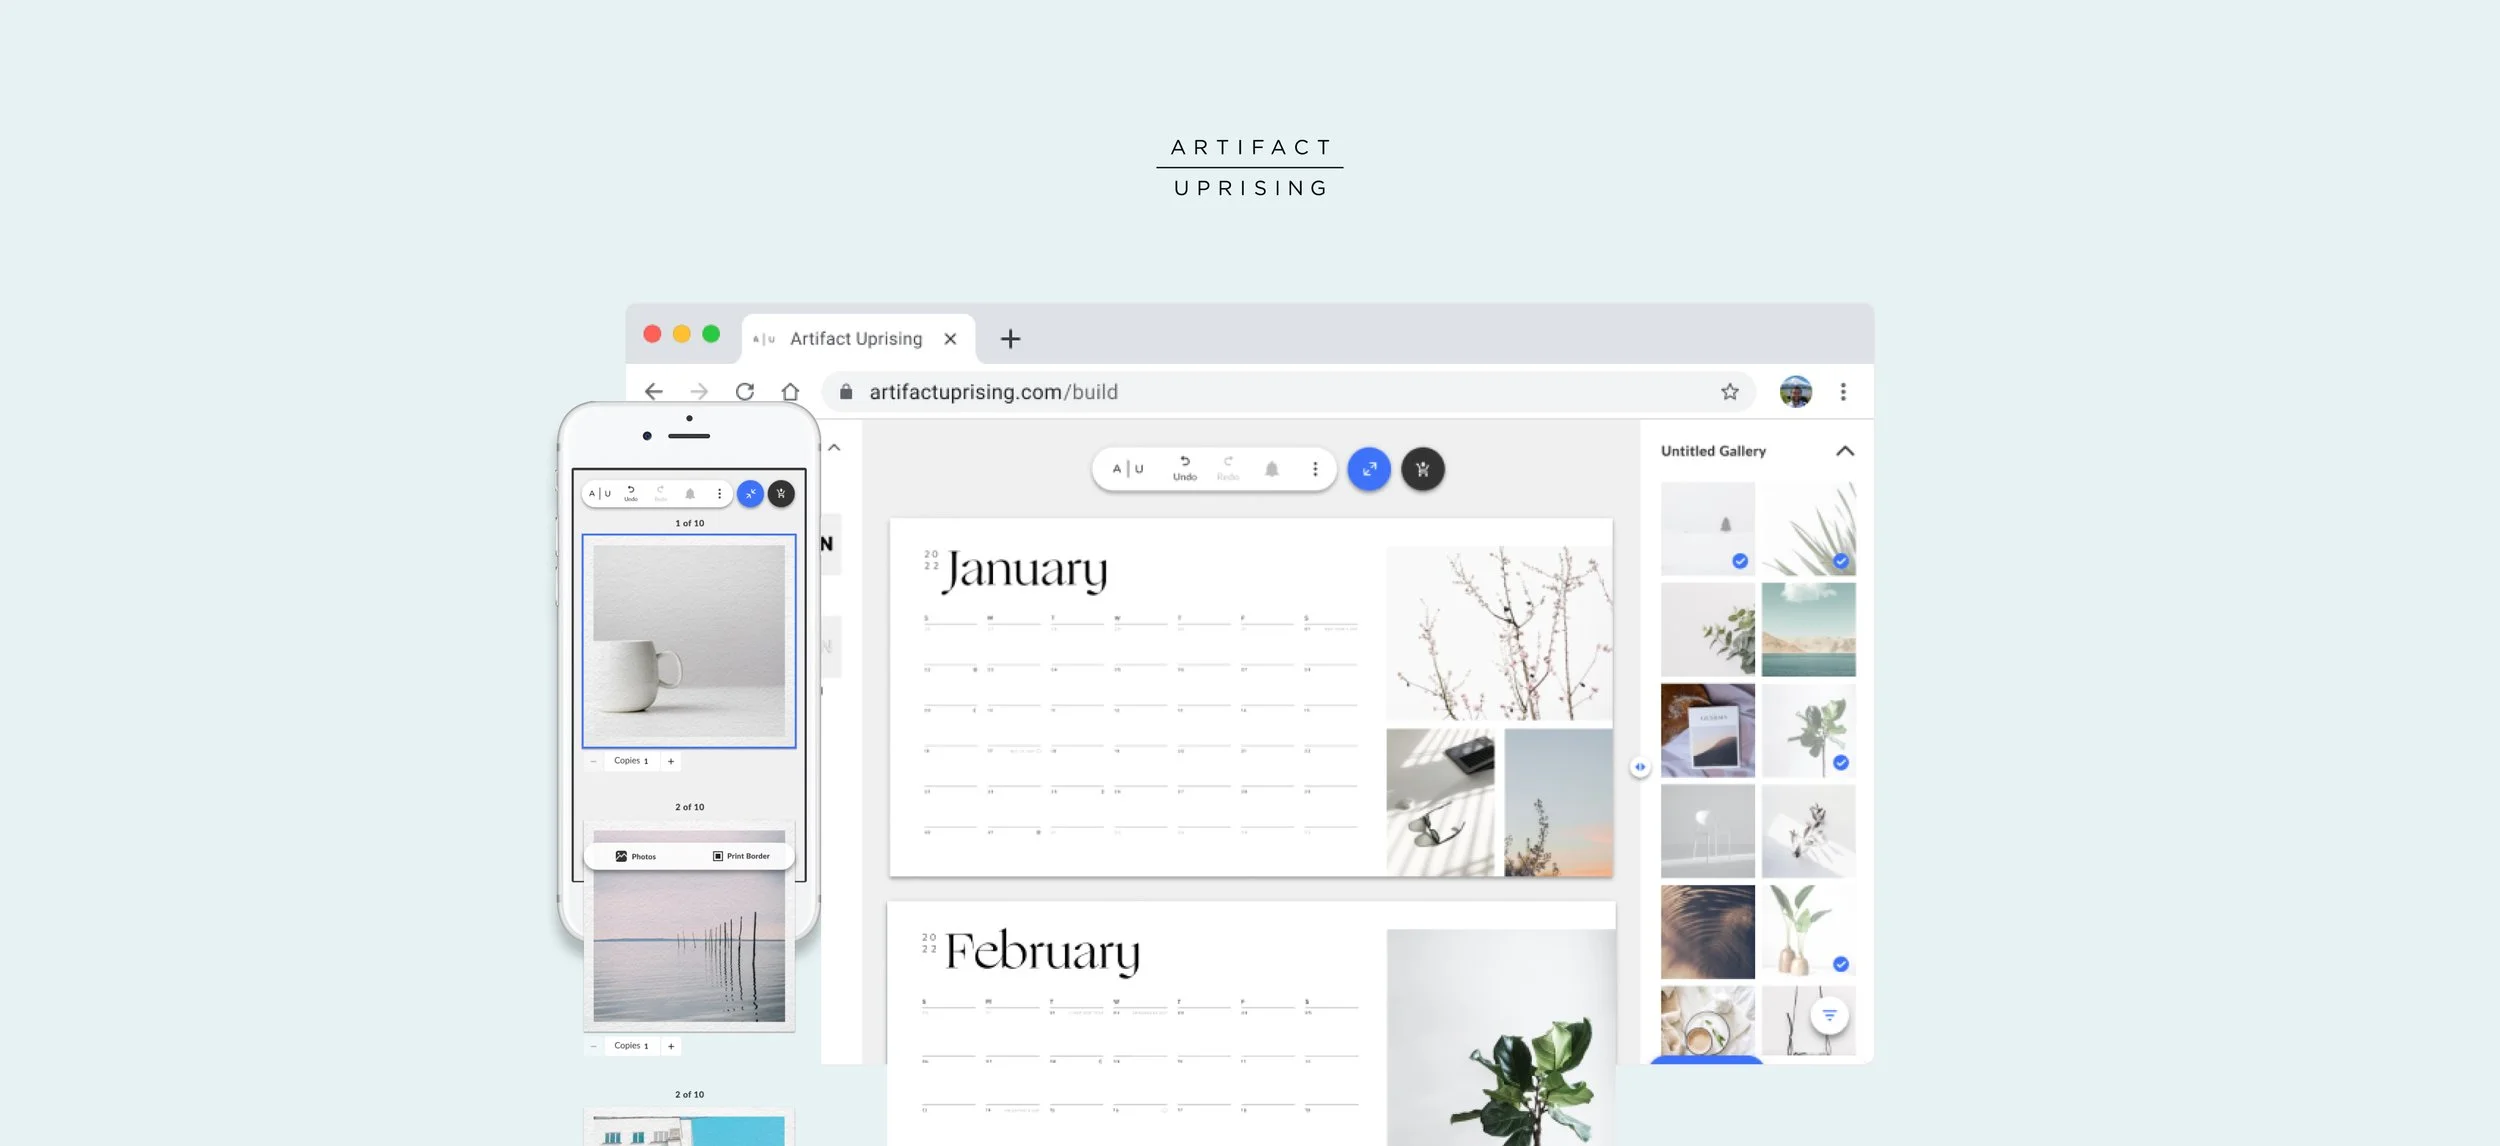Click the bell notification icon in desktop toolbar

coord(1271,469)
